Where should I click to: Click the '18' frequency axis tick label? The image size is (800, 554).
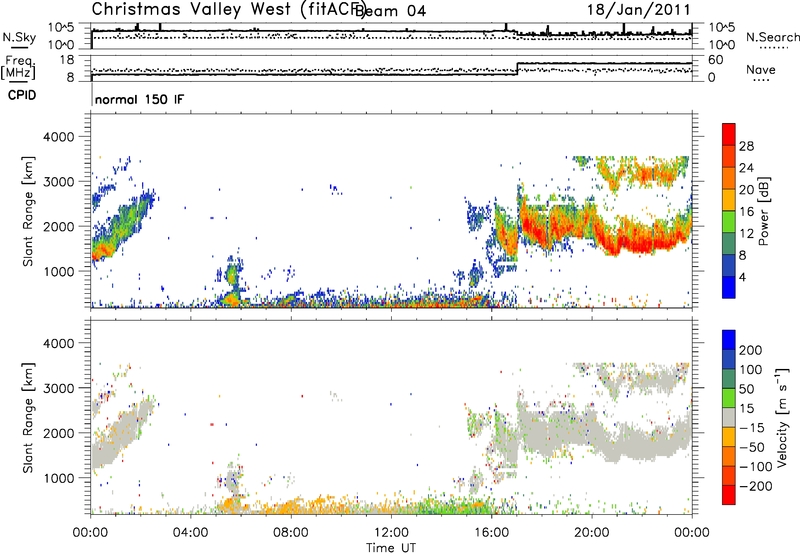[67, 60]
